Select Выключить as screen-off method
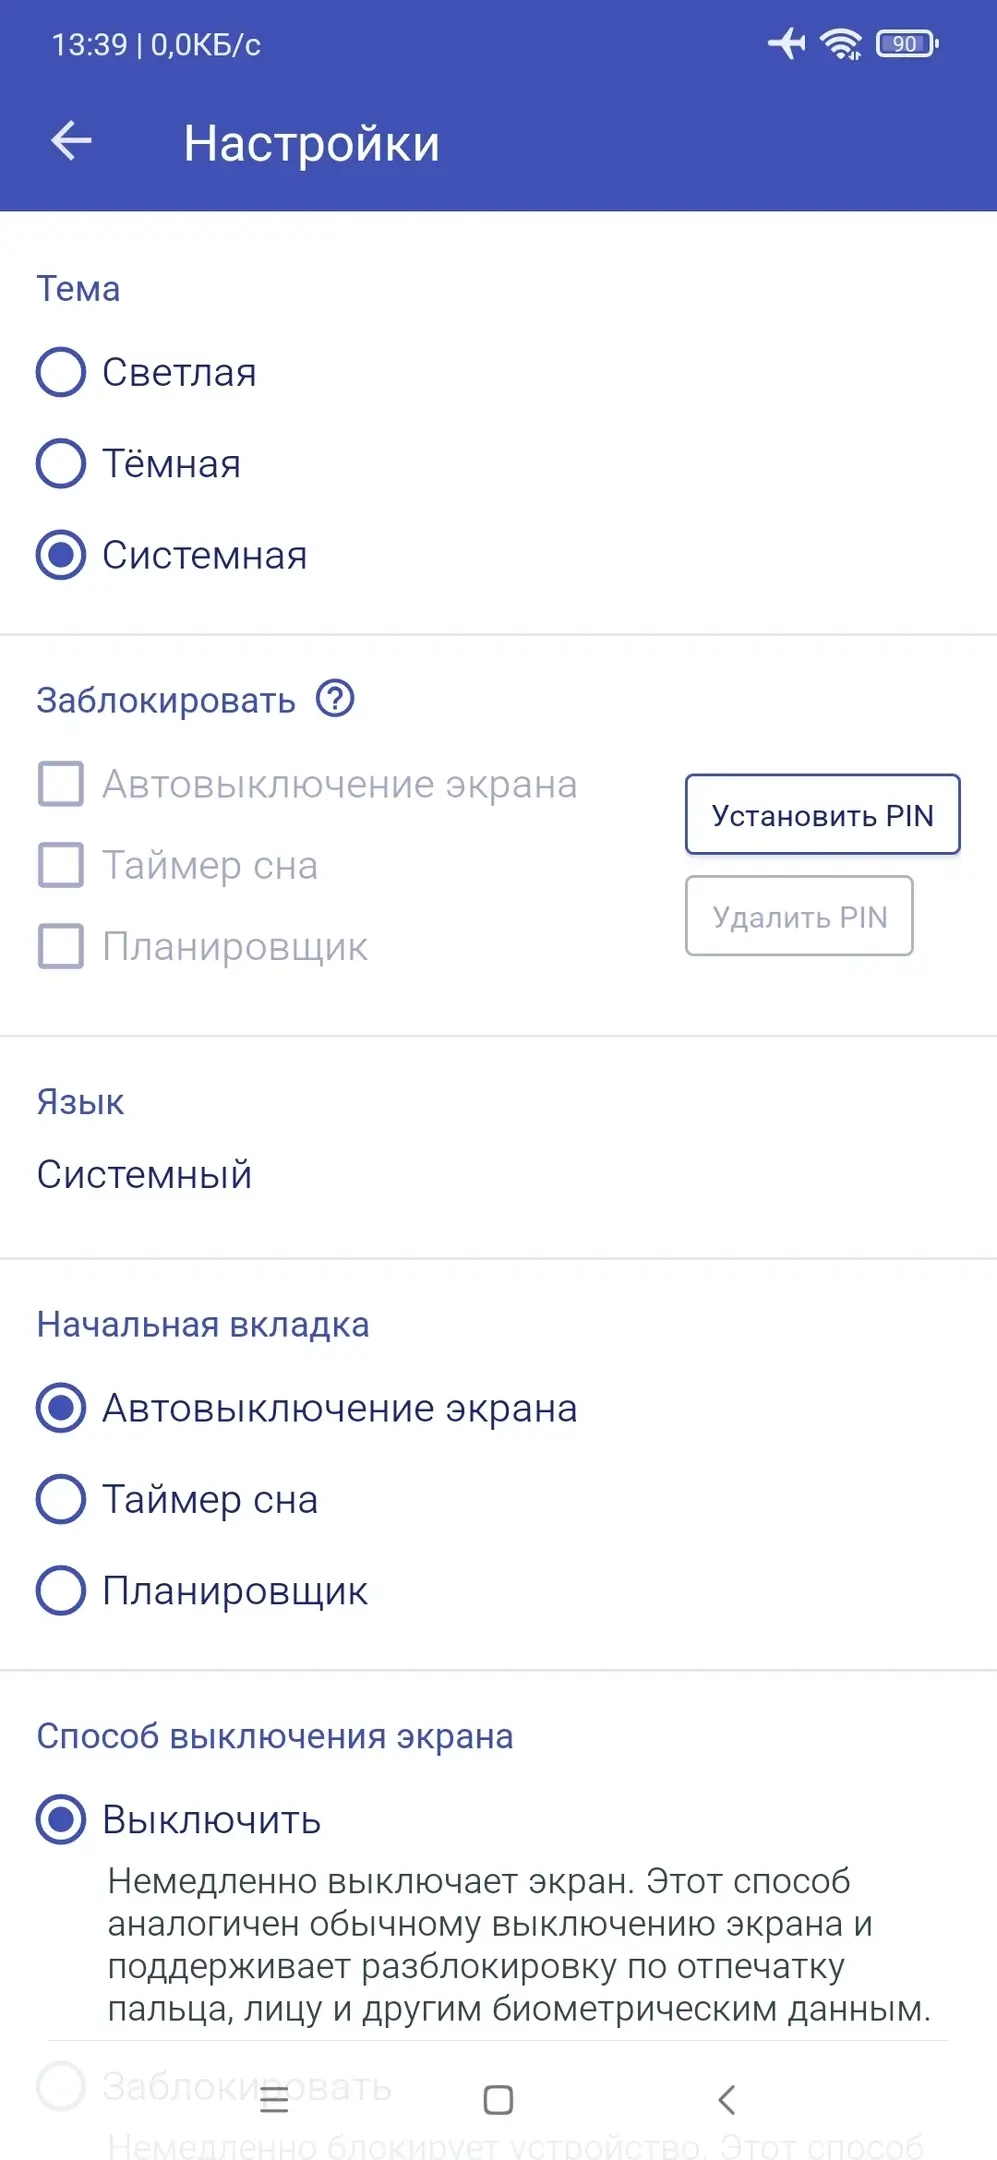The height and width of the screenshot is (2160, 997). (x=61, y=1819)
